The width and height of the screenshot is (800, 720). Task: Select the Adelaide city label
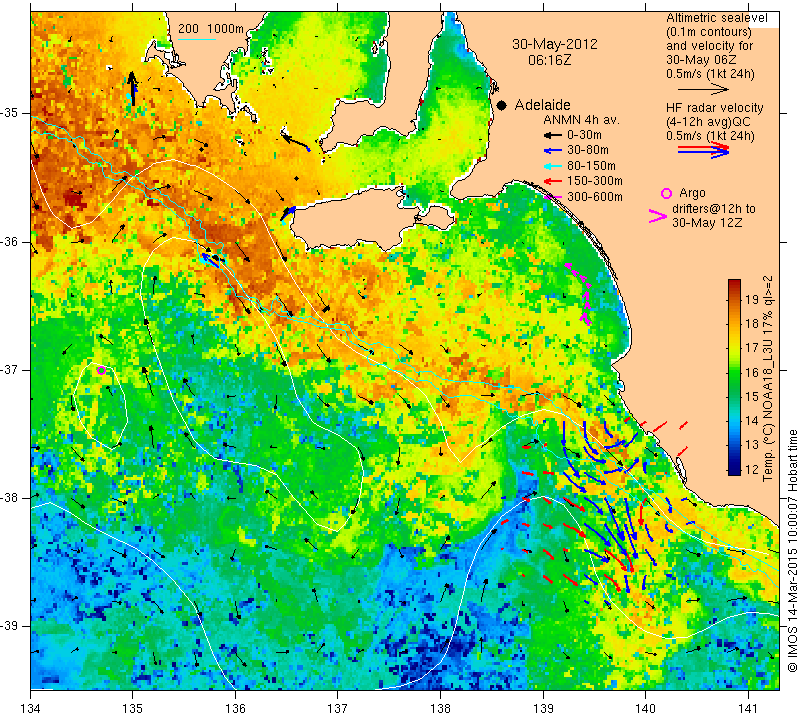point(542,105)
